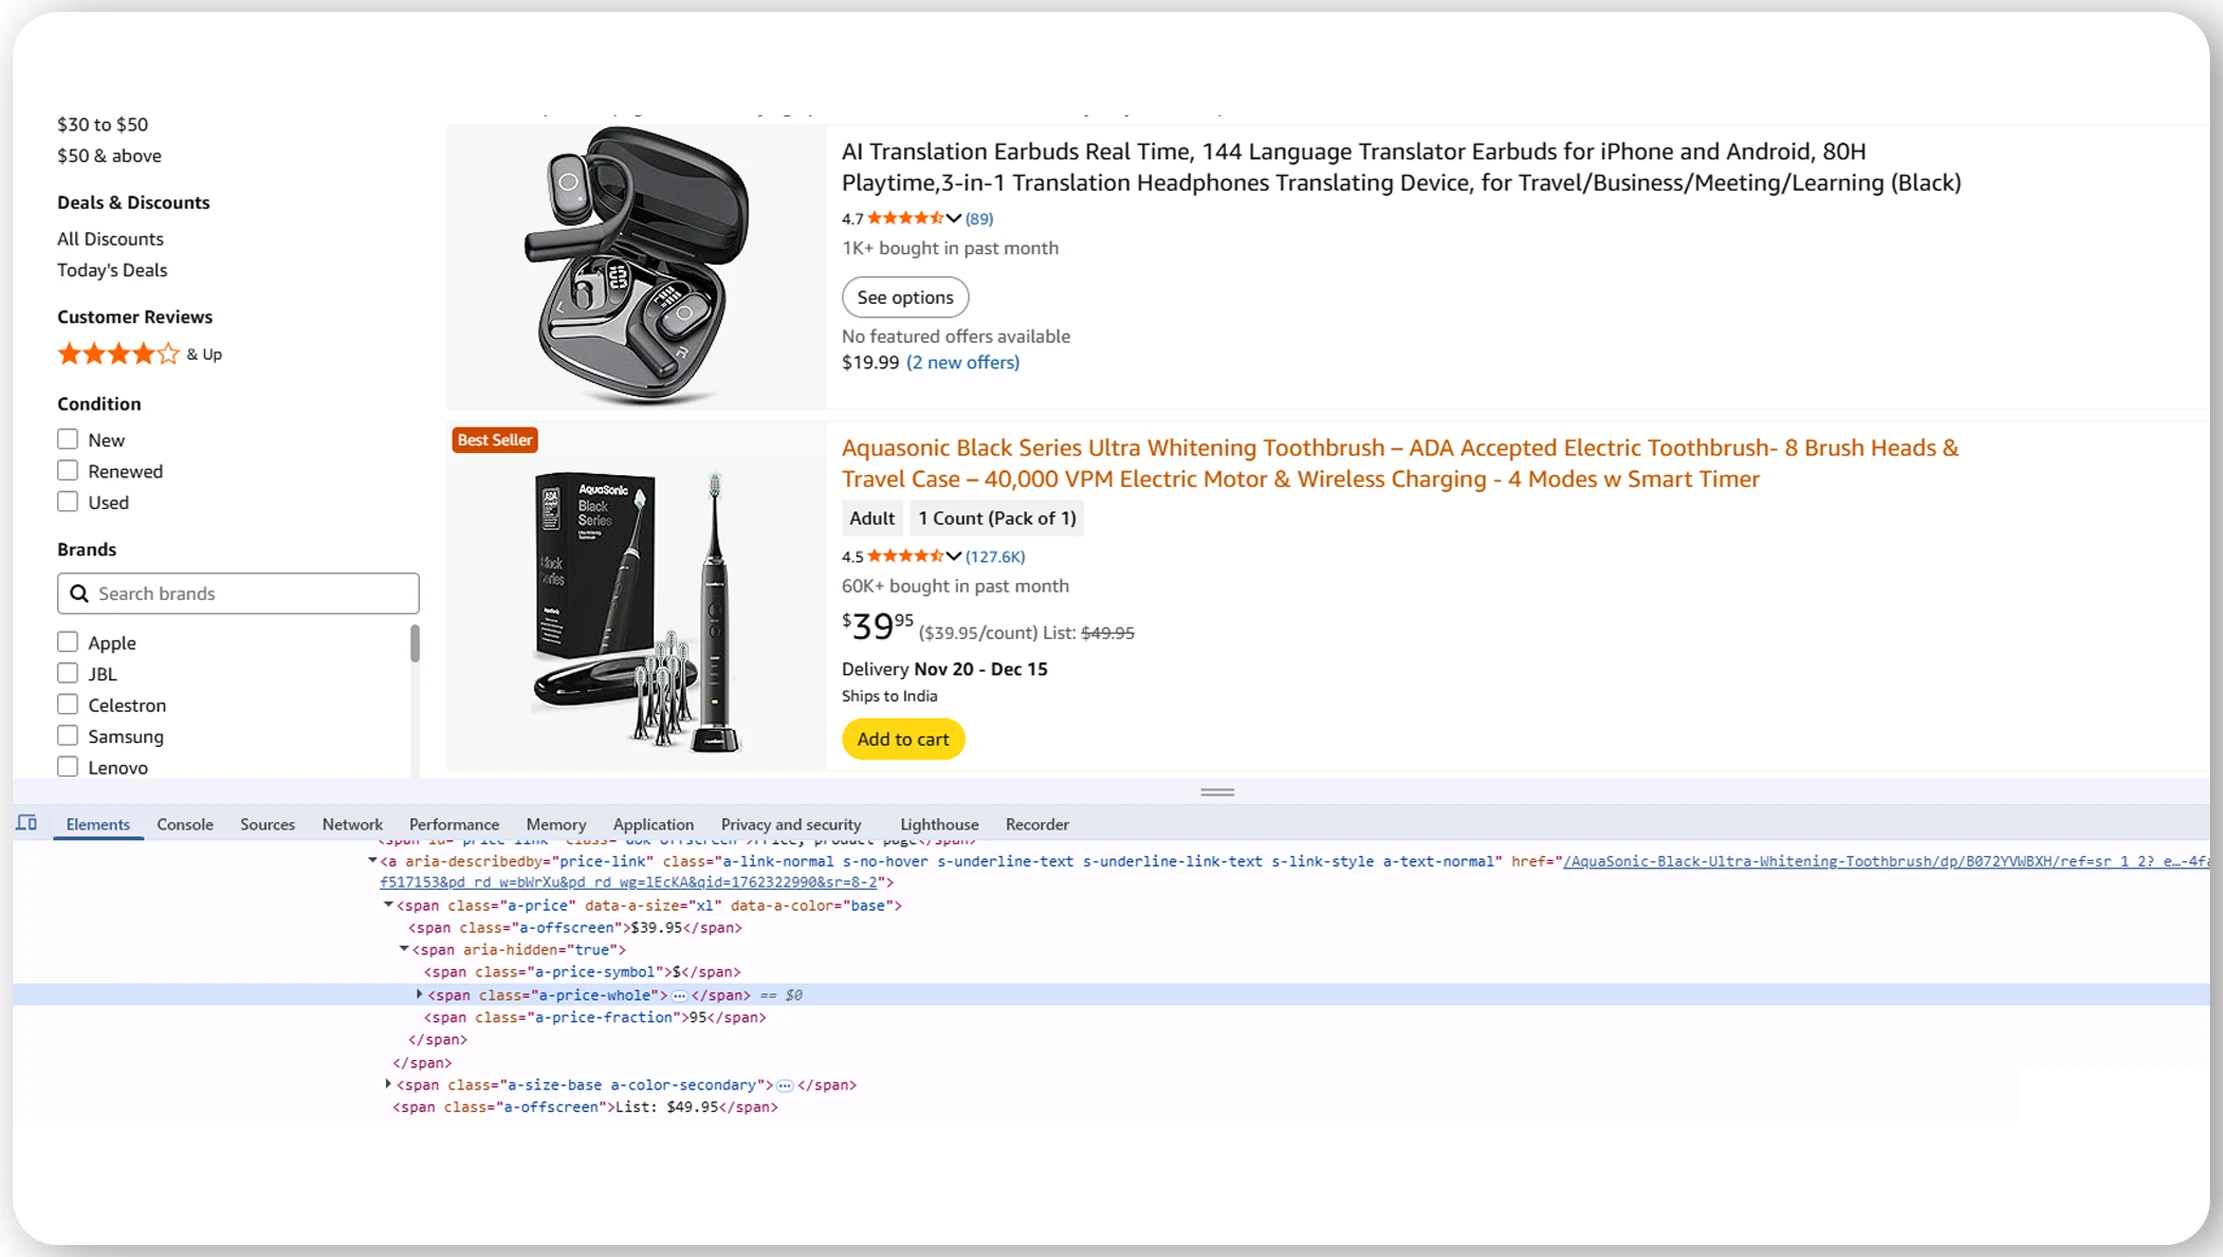The width and height of the screenshot is (2223, 1257).
Task: Collapse the anchor element disclosure triangle
Action: click(x=371, y=861)
